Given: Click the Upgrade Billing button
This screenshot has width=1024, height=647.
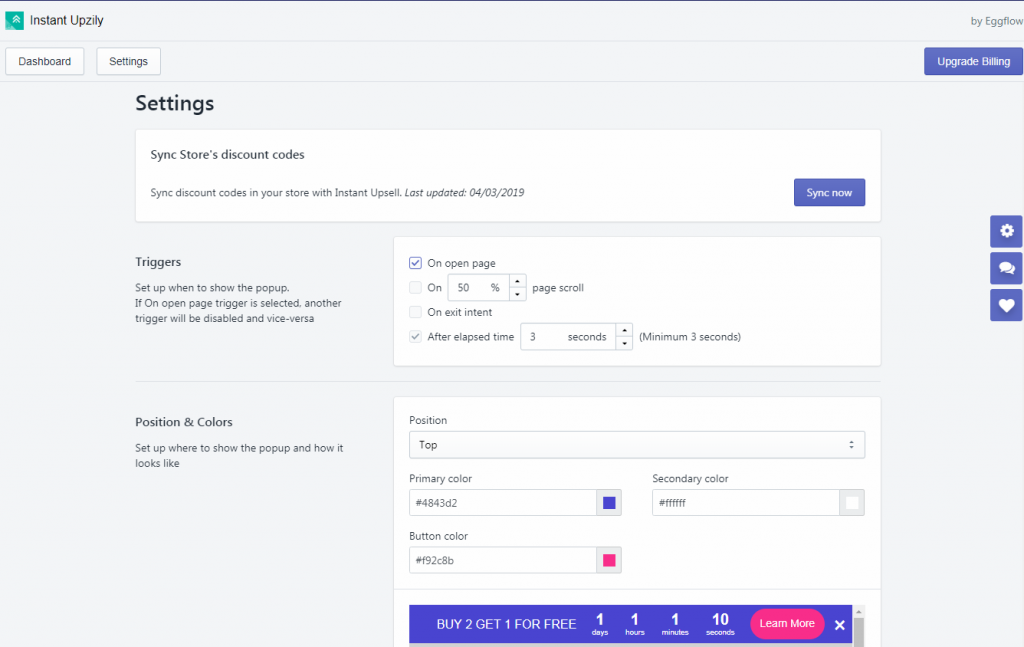Looking at the screenshot, I should pos(973,61).
